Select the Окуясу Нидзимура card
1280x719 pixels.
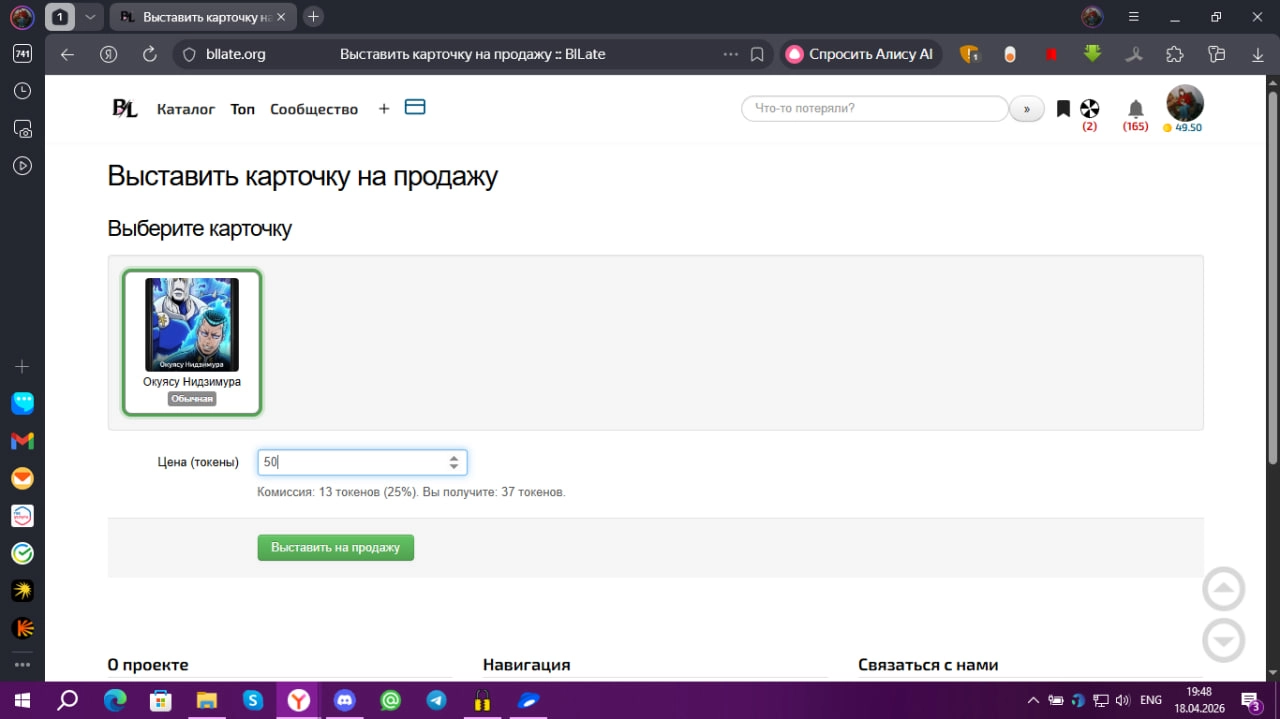click(x=192, y=342)
